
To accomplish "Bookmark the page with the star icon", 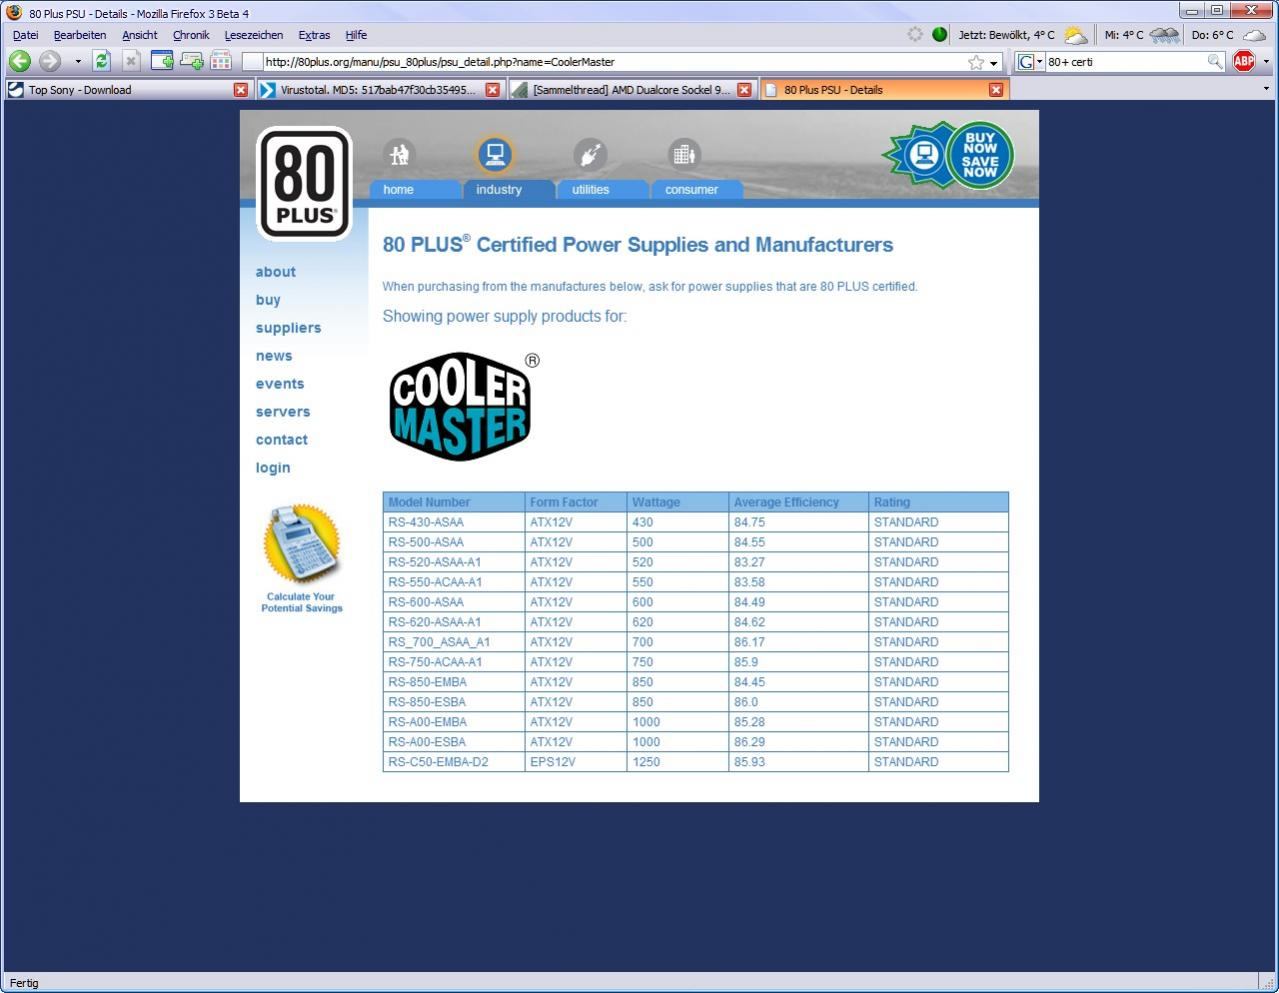I will [x=976, y=62].
